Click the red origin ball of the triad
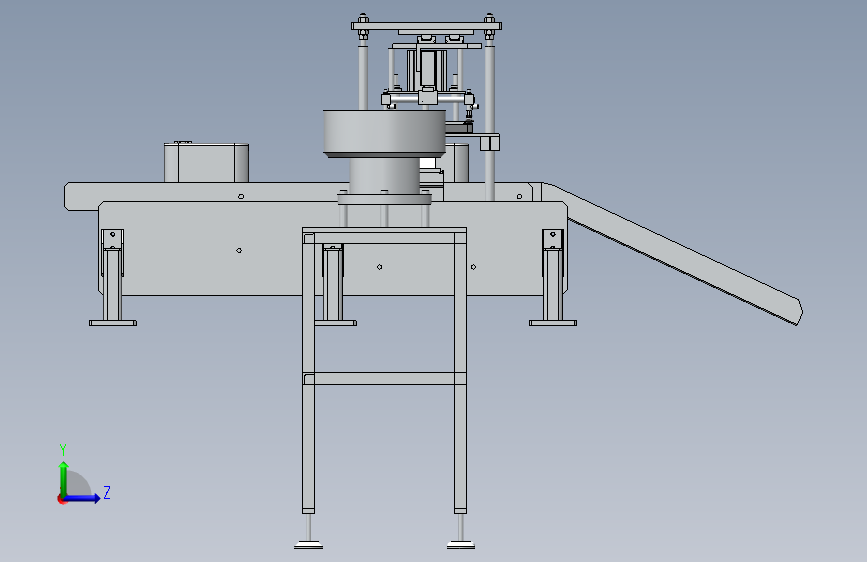This screenshot has width=867, height=562. pos(61,499)
